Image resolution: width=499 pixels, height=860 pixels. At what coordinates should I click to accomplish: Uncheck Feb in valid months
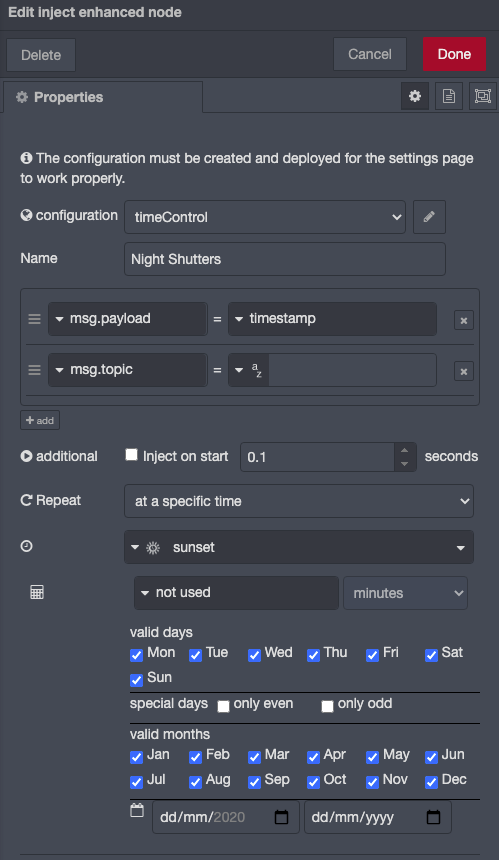pos(195,757)
